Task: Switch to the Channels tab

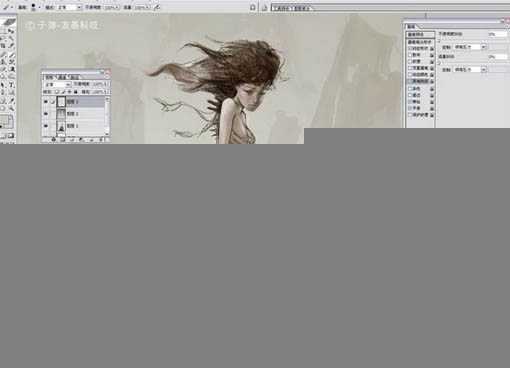Action: click(61, 77)
